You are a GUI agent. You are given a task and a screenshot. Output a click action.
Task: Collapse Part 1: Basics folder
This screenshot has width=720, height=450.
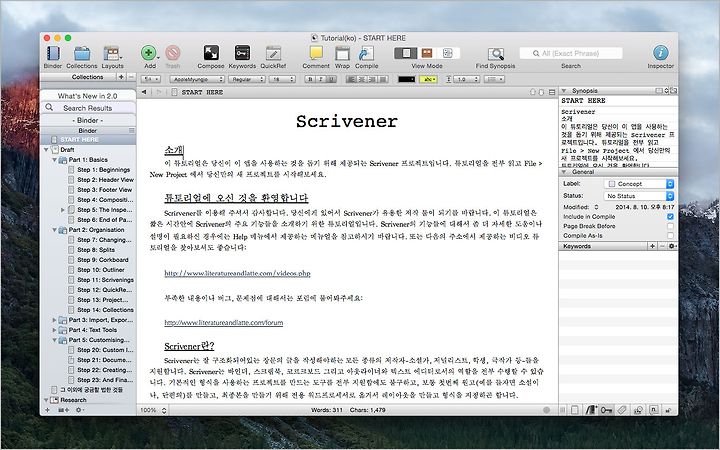point(55,160)
